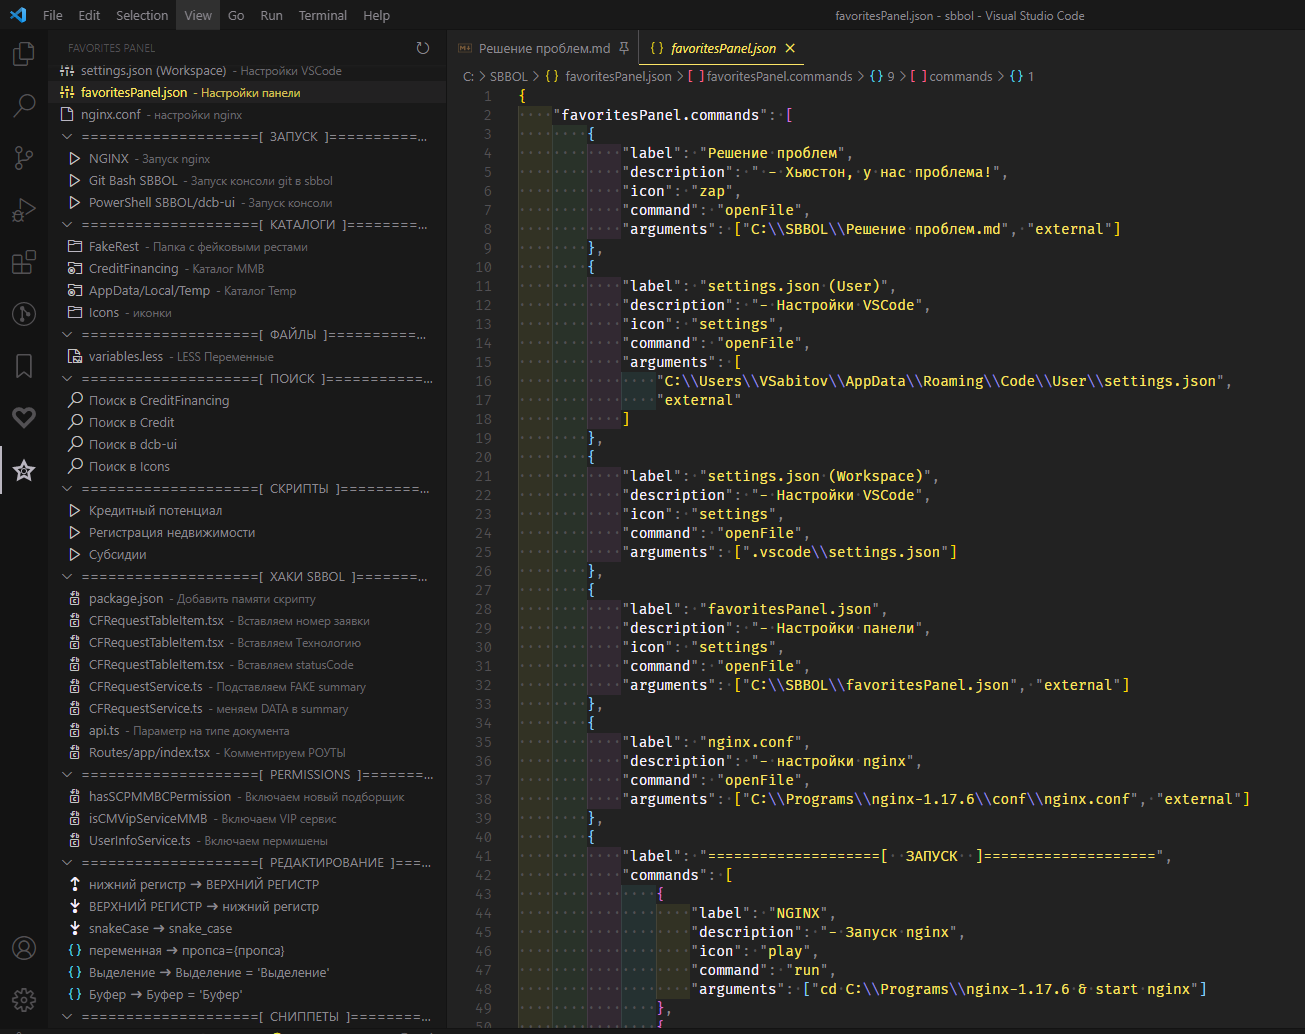
Task: Open the Search view in activity bar
Action: click(x=24, y=105)
